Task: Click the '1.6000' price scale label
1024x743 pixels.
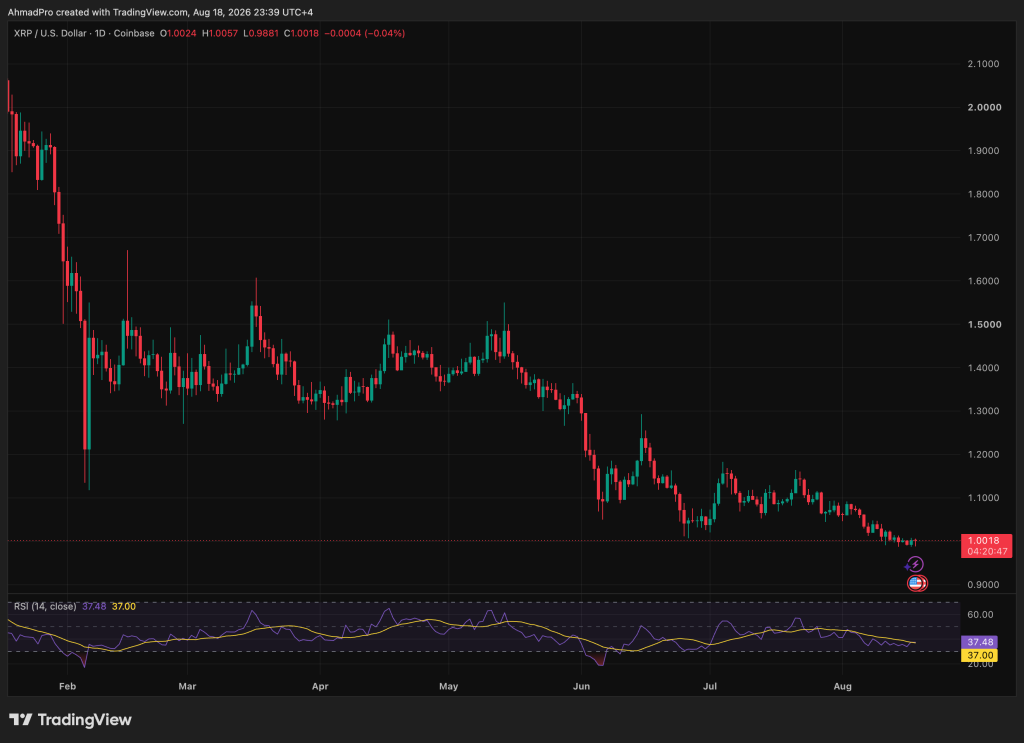Action: click(983, 281)
